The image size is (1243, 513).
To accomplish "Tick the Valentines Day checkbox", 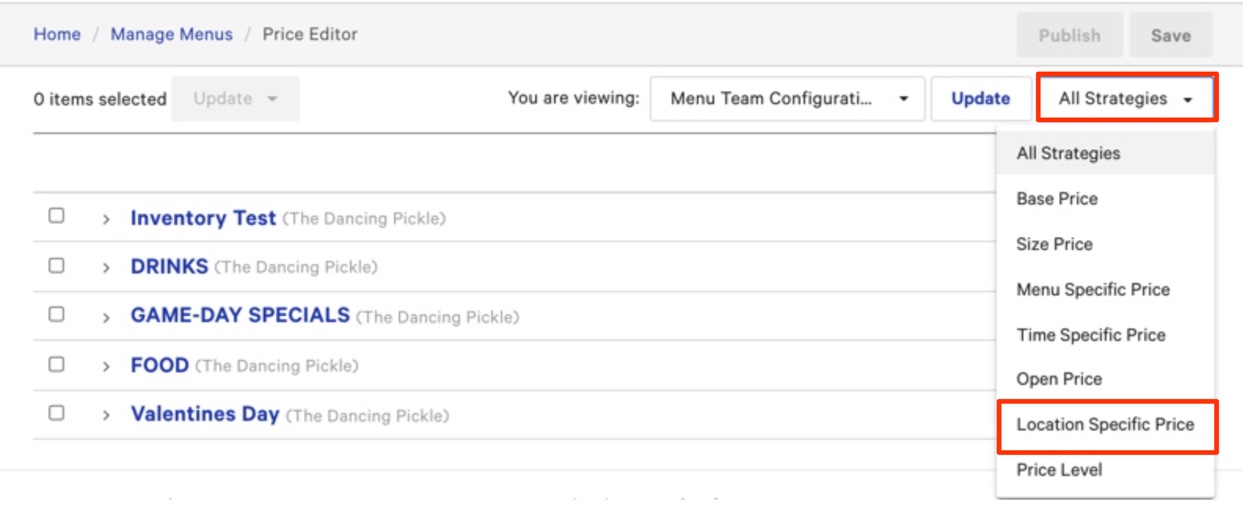I will (x=57, y=413).
